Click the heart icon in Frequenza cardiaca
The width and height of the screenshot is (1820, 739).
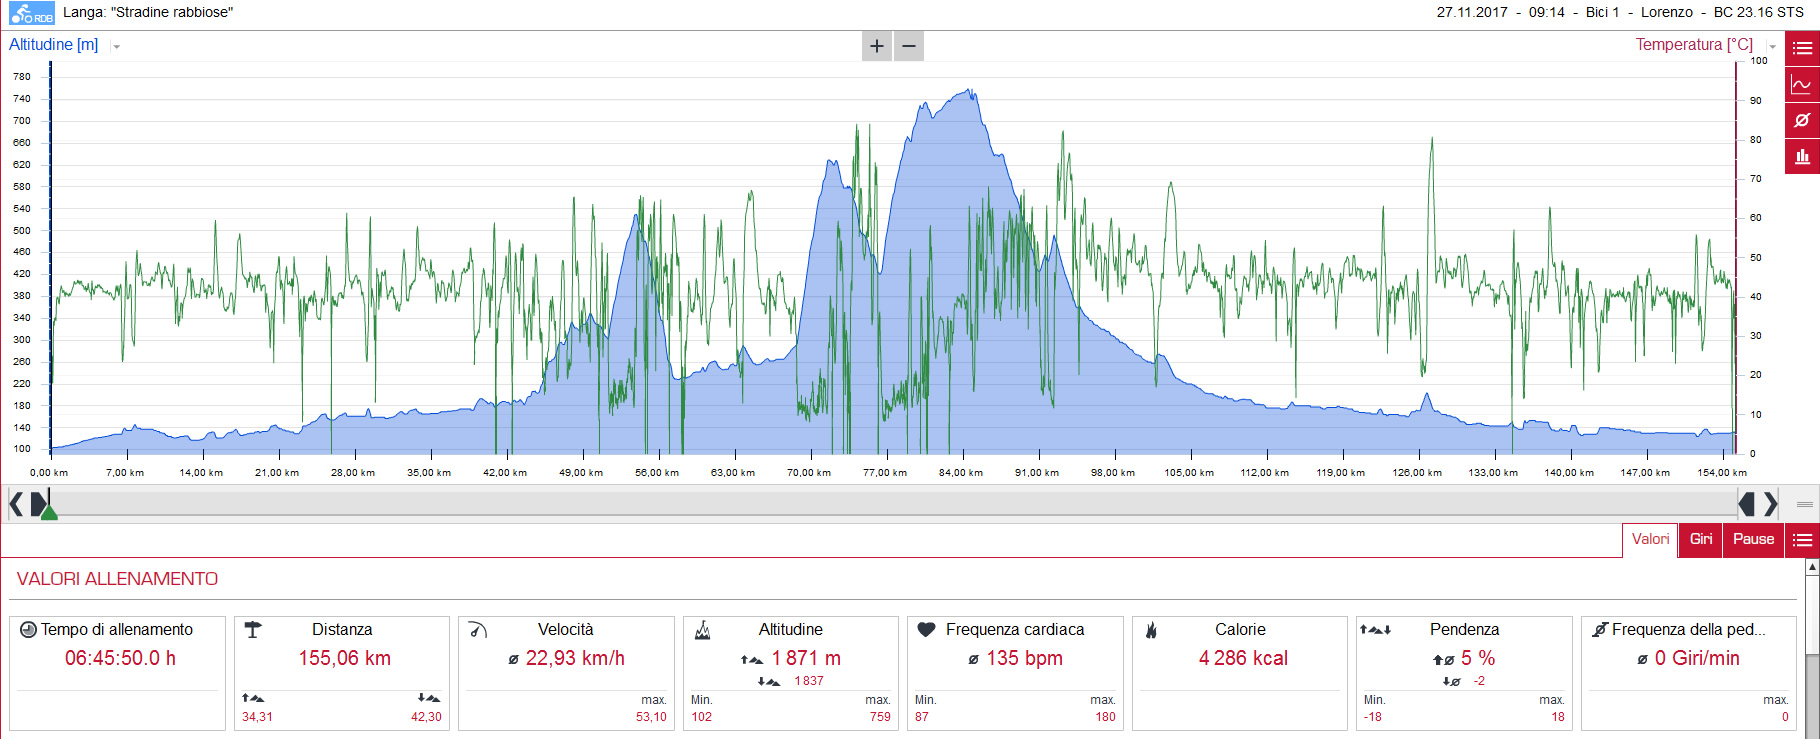coord(927,630)
